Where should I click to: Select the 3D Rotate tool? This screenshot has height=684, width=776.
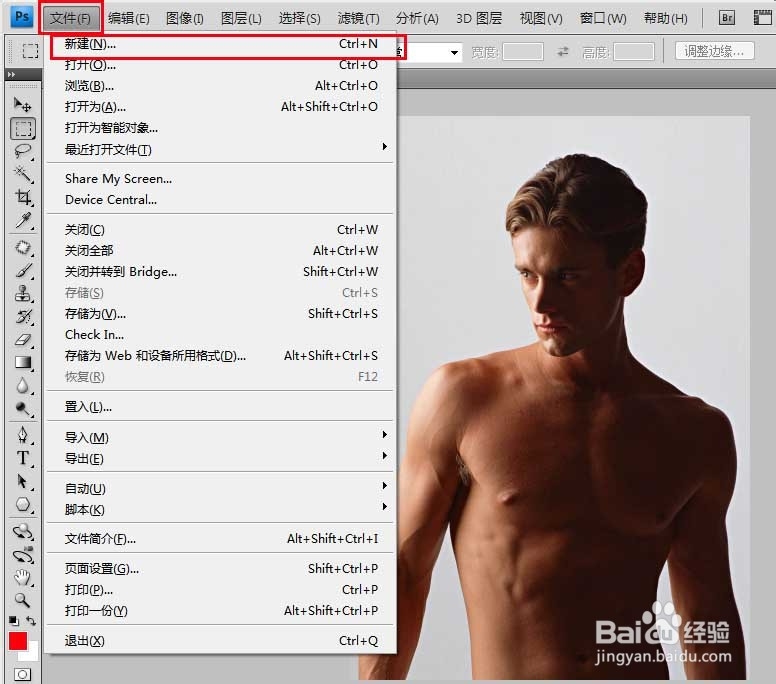(x=23, y=531)
